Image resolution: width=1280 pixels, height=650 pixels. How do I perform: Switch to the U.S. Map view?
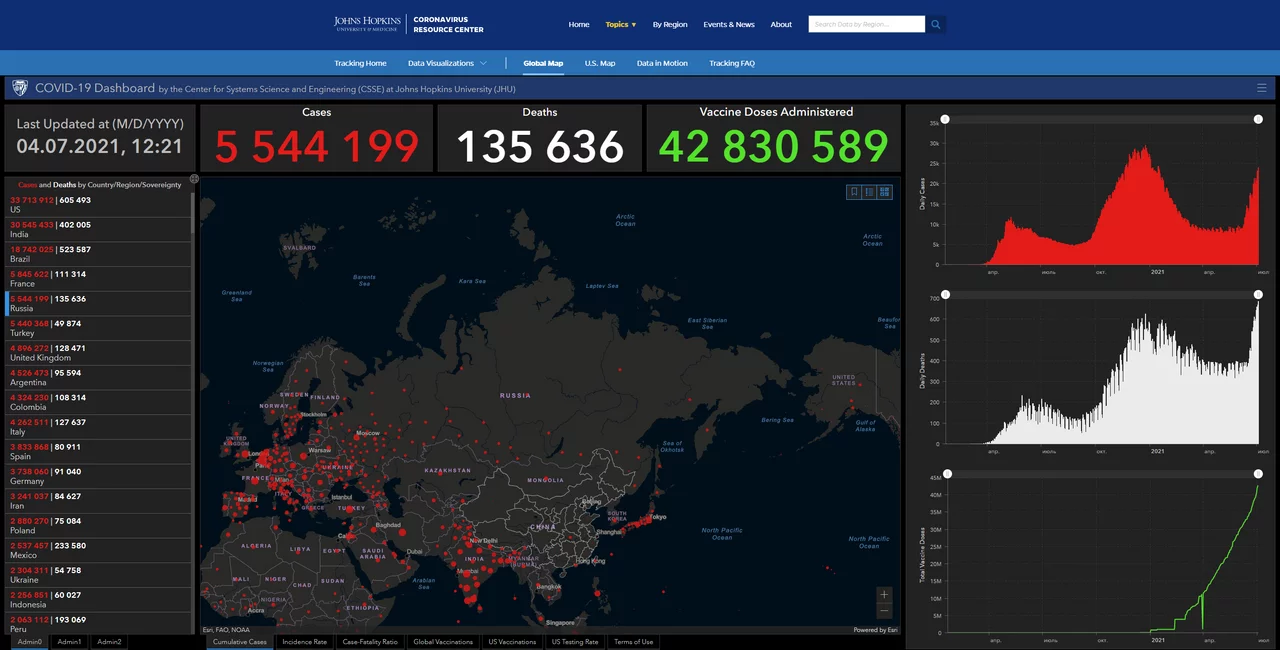[600, 63]
